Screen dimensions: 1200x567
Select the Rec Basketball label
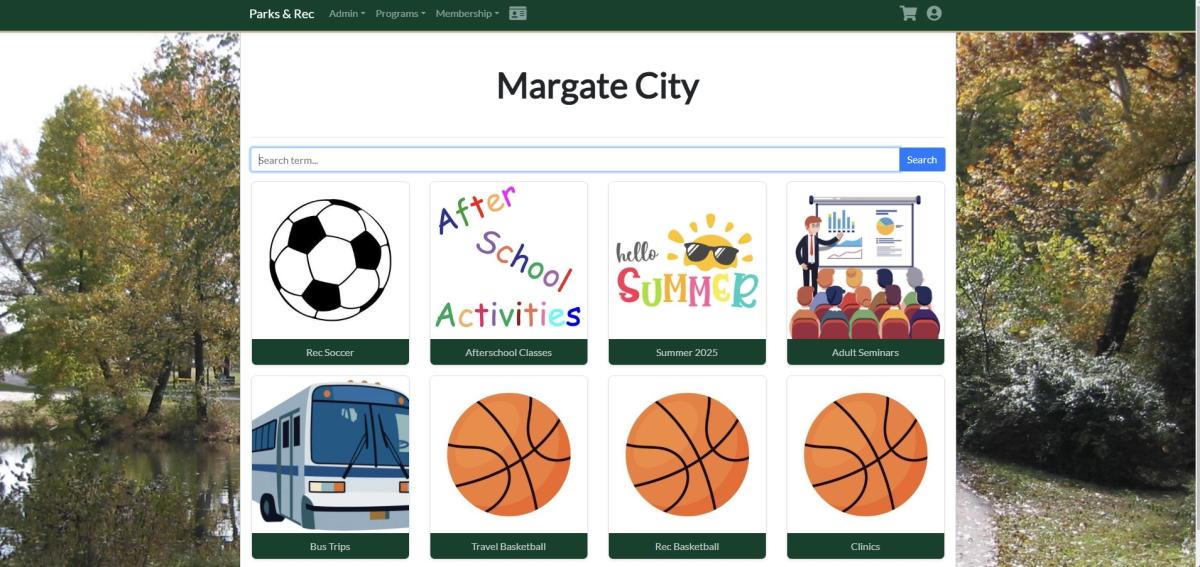click(x=687, y=546)
